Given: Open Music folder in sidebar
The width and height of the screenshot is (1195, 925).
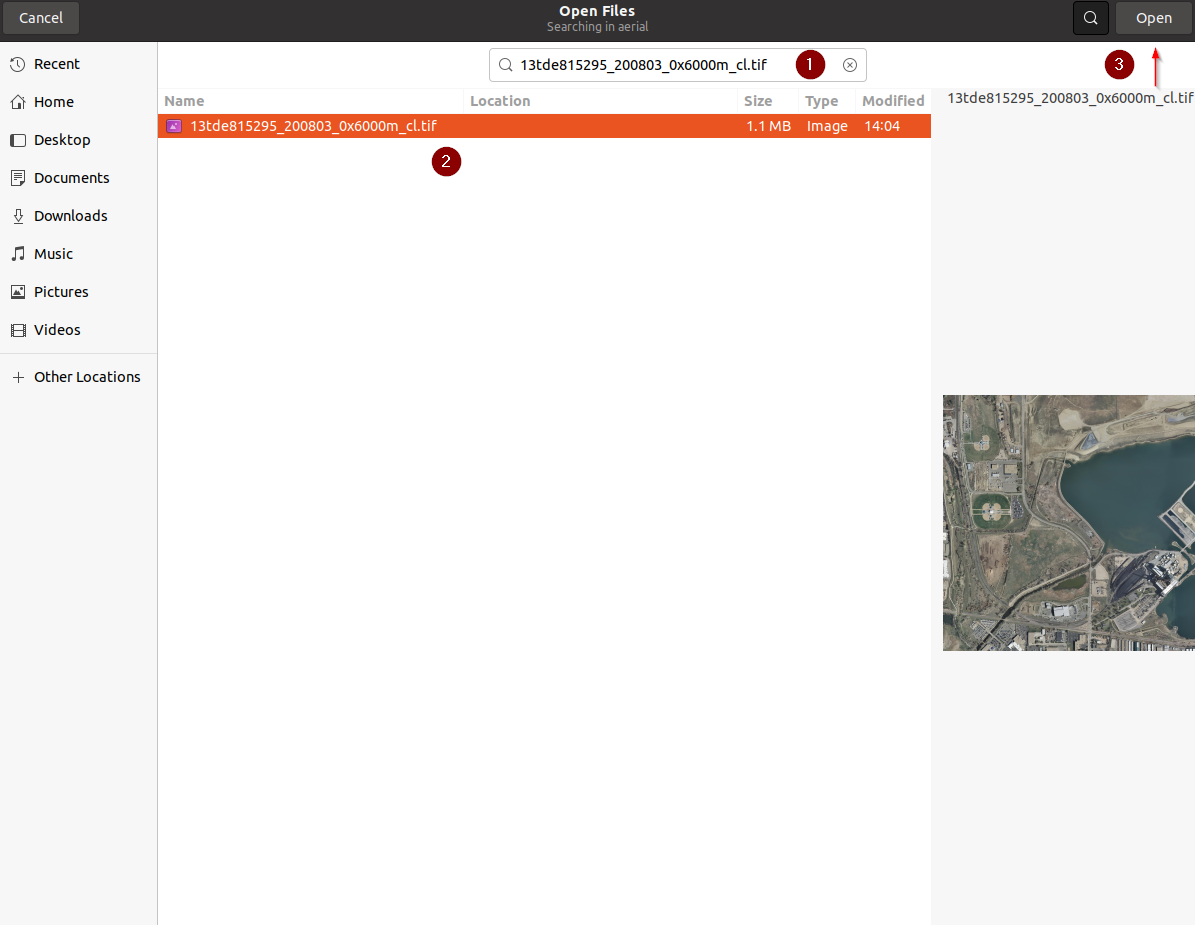Looking at the screenshot, I should 78,254.
